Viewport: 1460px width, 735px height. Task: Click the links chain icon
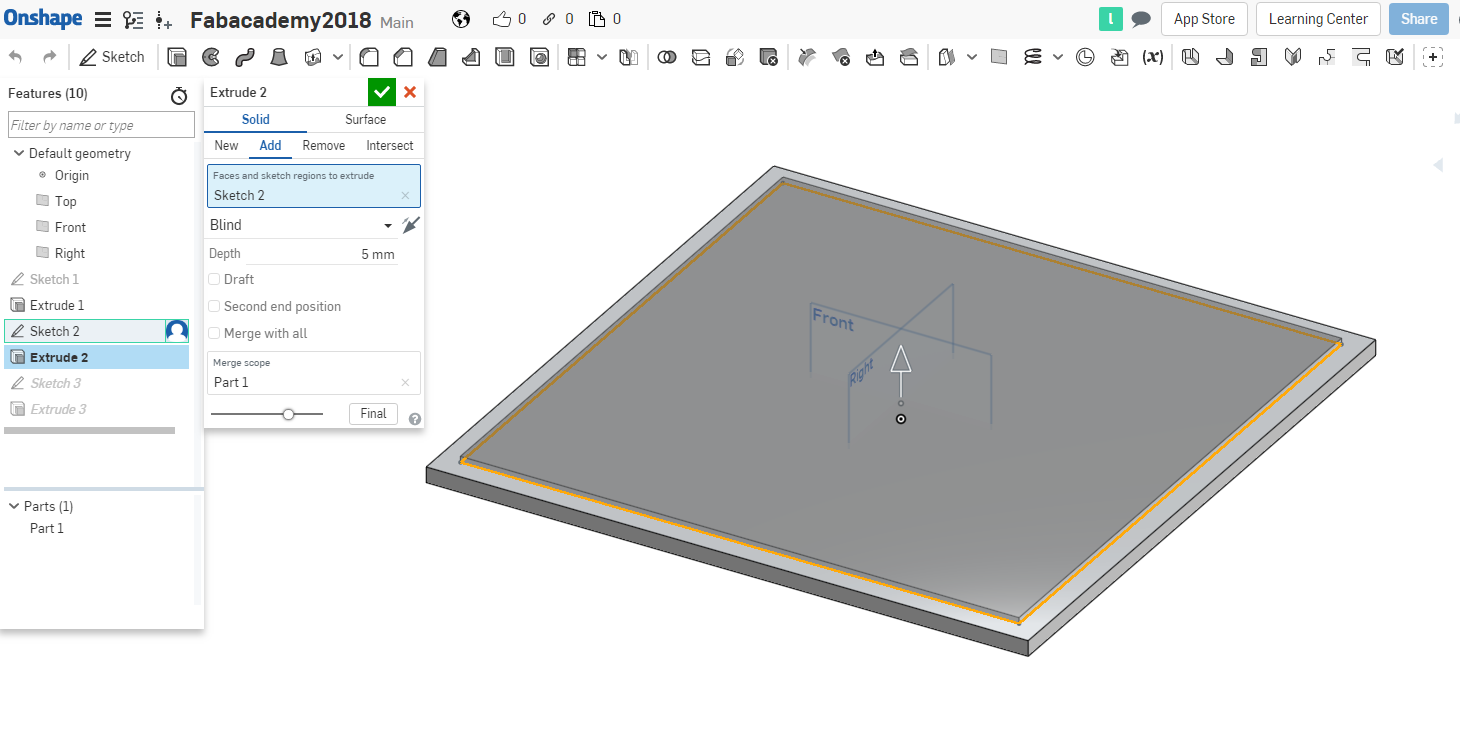(x=550, y=19)
